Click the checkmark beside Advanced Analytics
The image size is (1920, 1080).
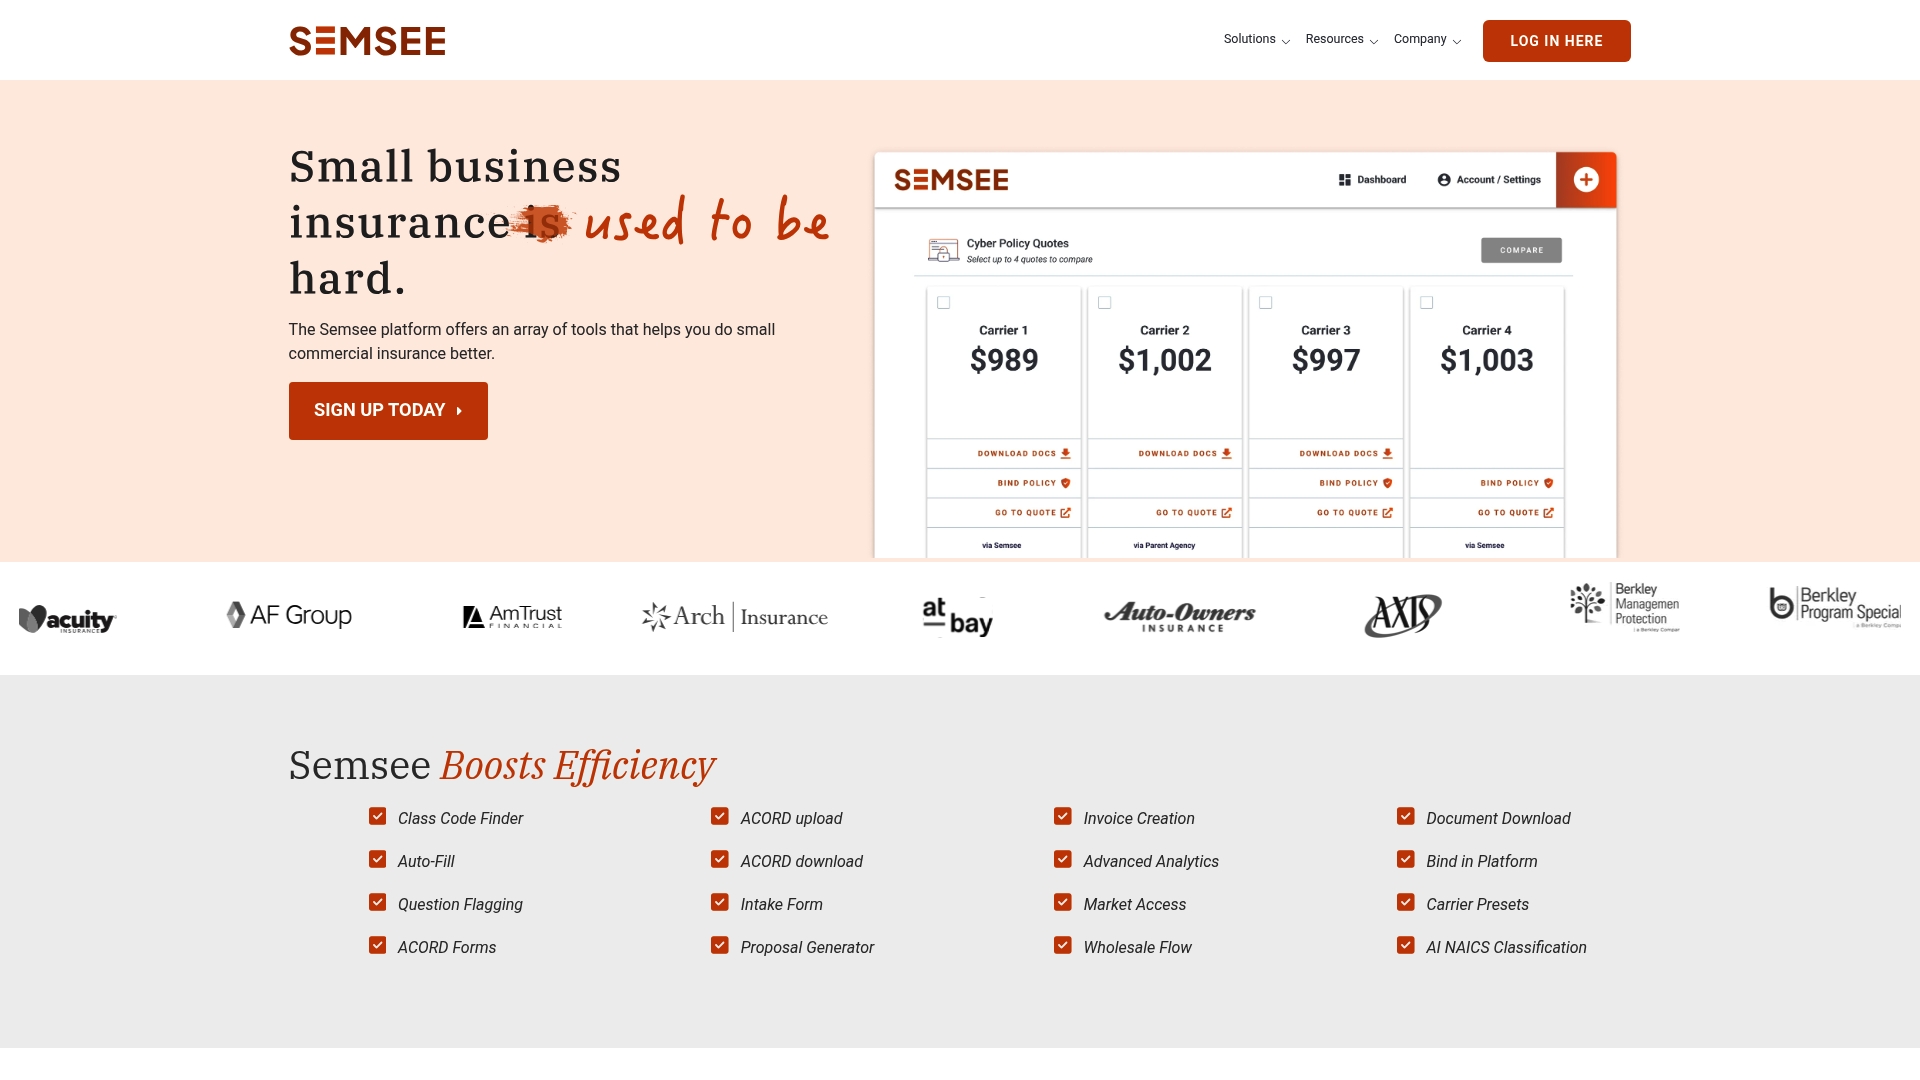1062,860
